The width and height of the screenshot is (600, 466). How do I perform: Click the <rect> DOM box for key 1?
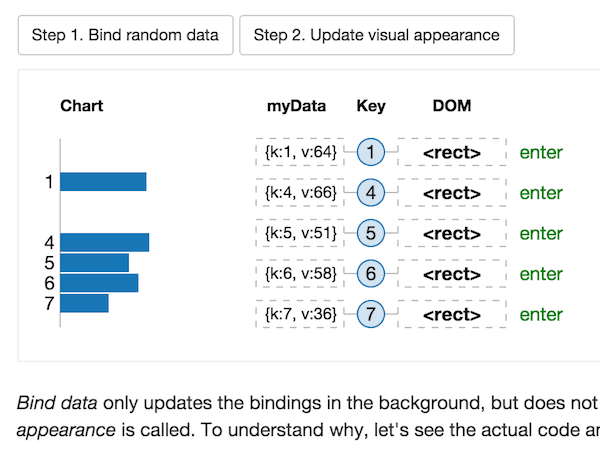click(x=452, y=153)
